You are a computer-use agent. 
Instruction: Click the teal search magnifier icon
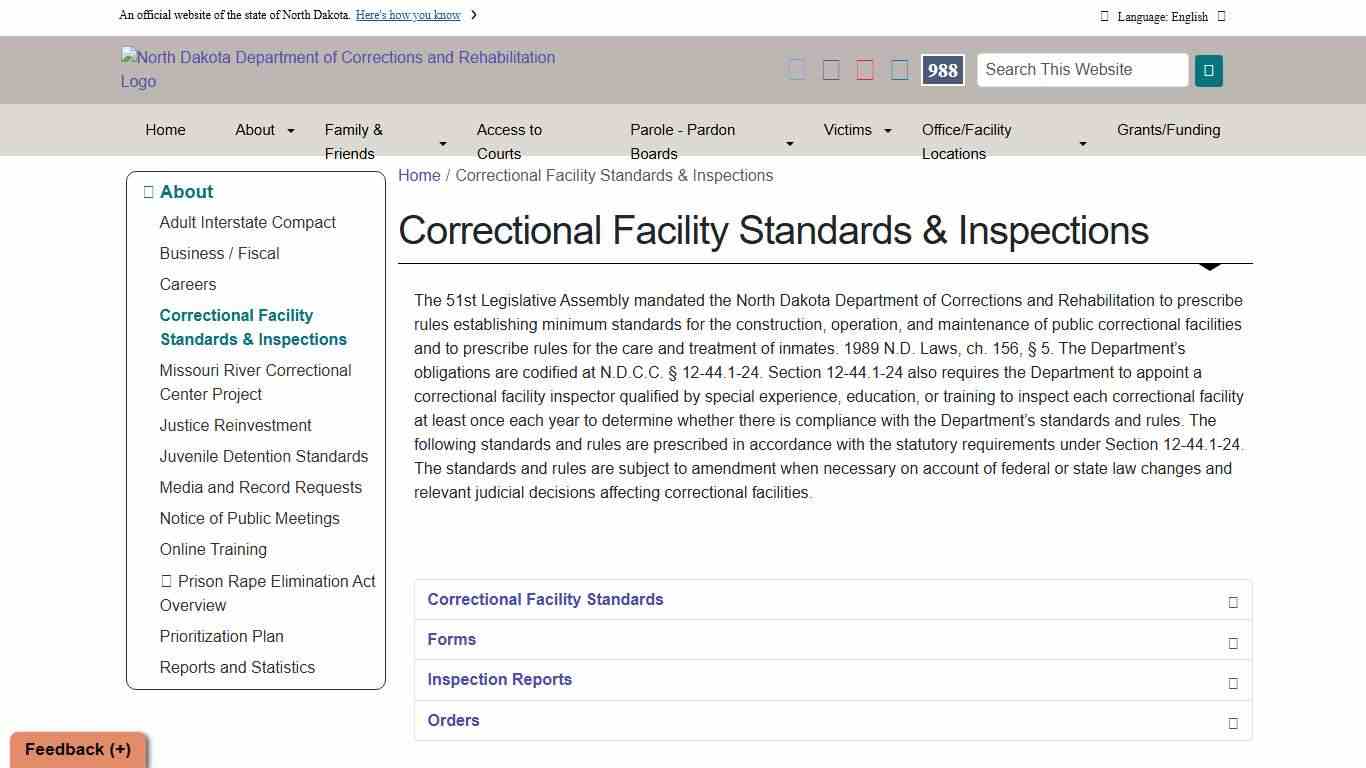tap(1209, 70)
